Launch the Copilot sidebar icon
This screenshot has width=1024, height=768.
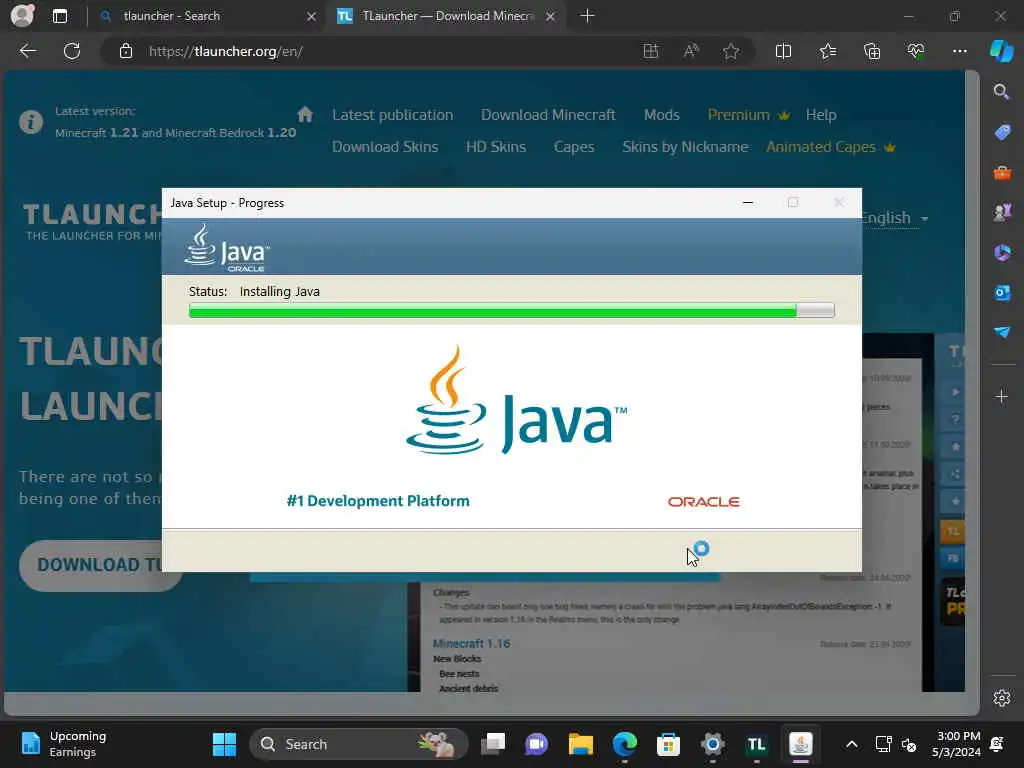[x=1002, y=51]
